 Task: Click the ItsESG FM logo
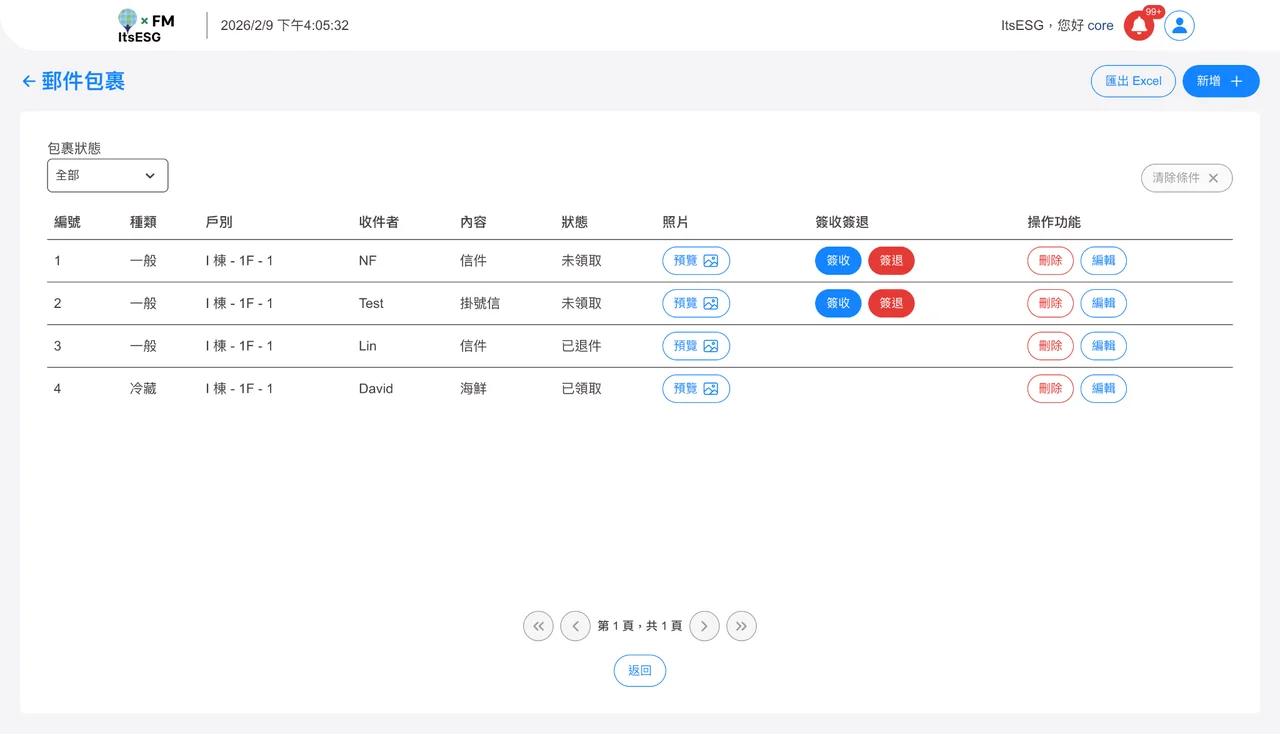(145, 26)
